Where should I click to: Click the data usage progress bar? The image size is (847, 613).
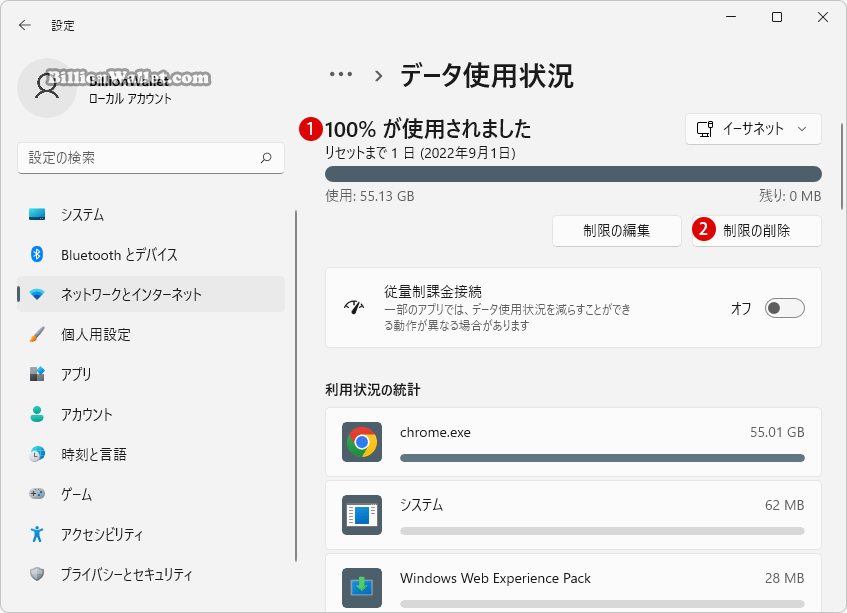coord(573,174)
